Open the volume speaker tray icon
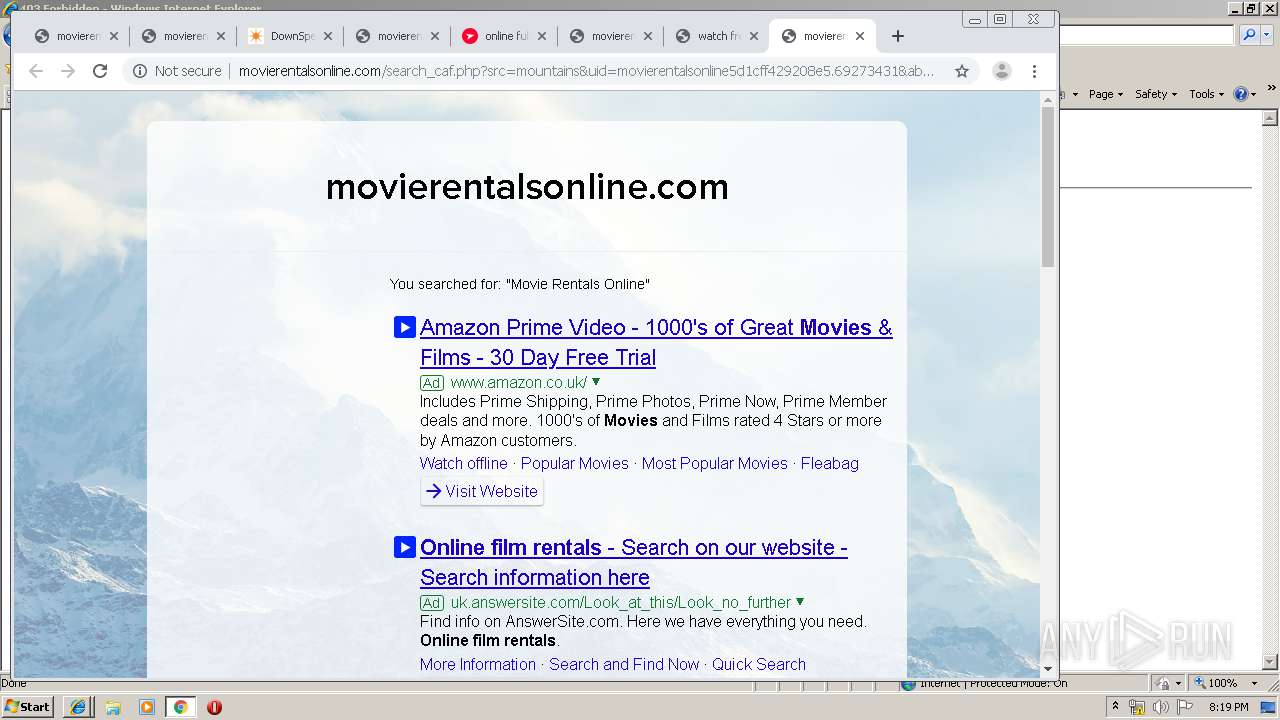Viewport: 1280px width, 720px height. coord(1160,707)
